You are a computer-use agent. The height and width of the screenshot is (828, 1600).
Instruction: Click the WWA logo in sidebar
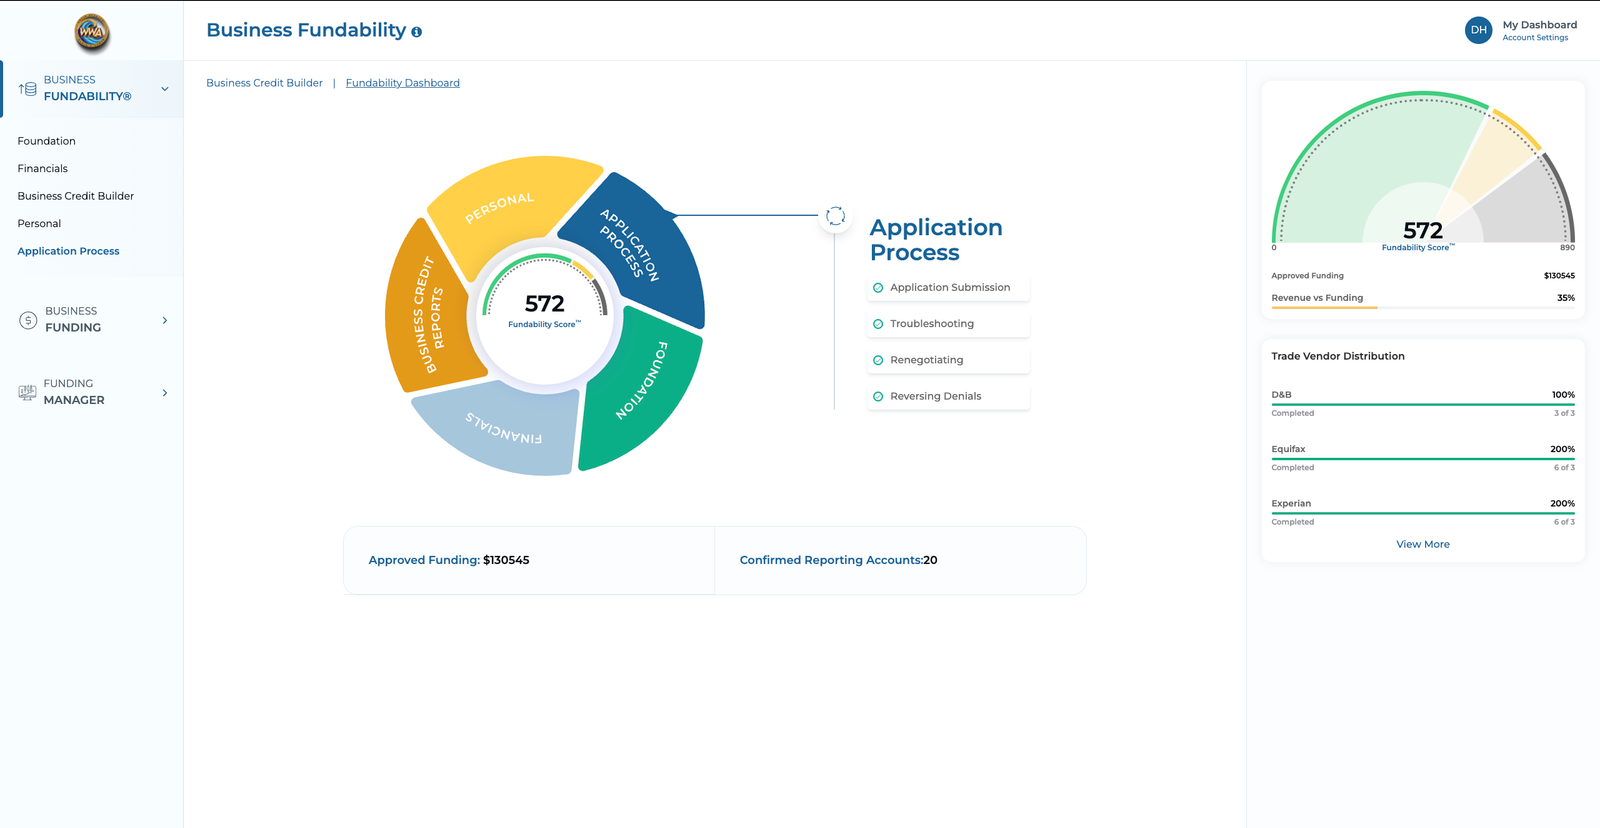(x=92, y=32)
